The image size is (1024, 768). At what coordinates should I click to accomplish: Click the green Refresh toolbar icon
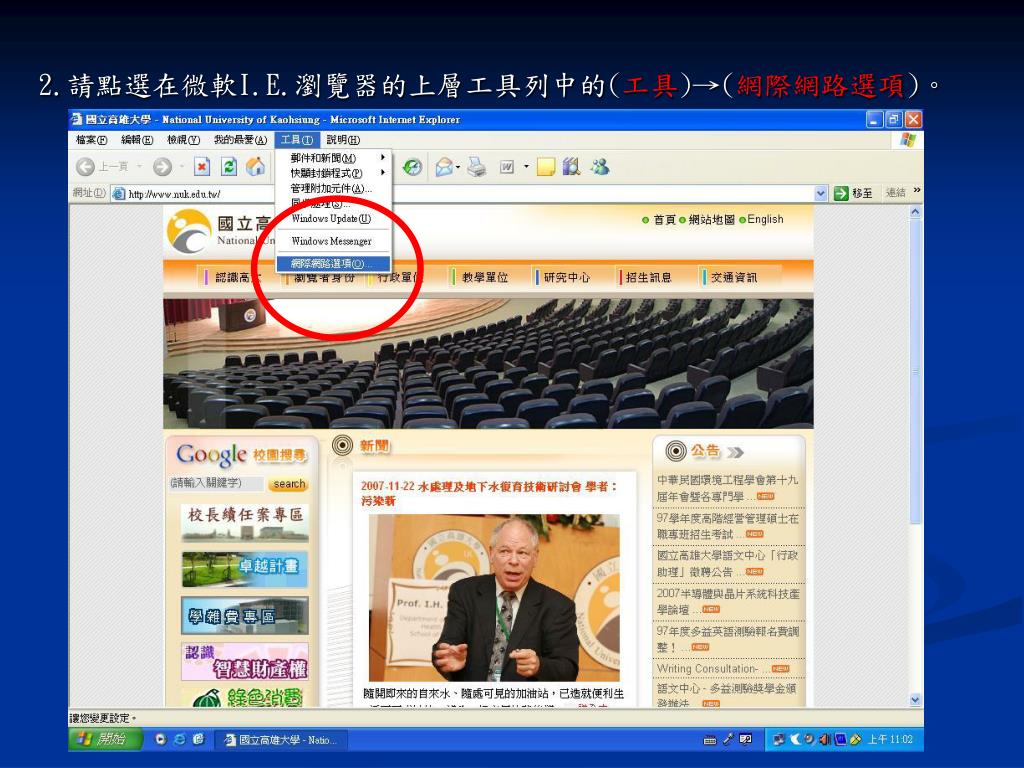229,167
